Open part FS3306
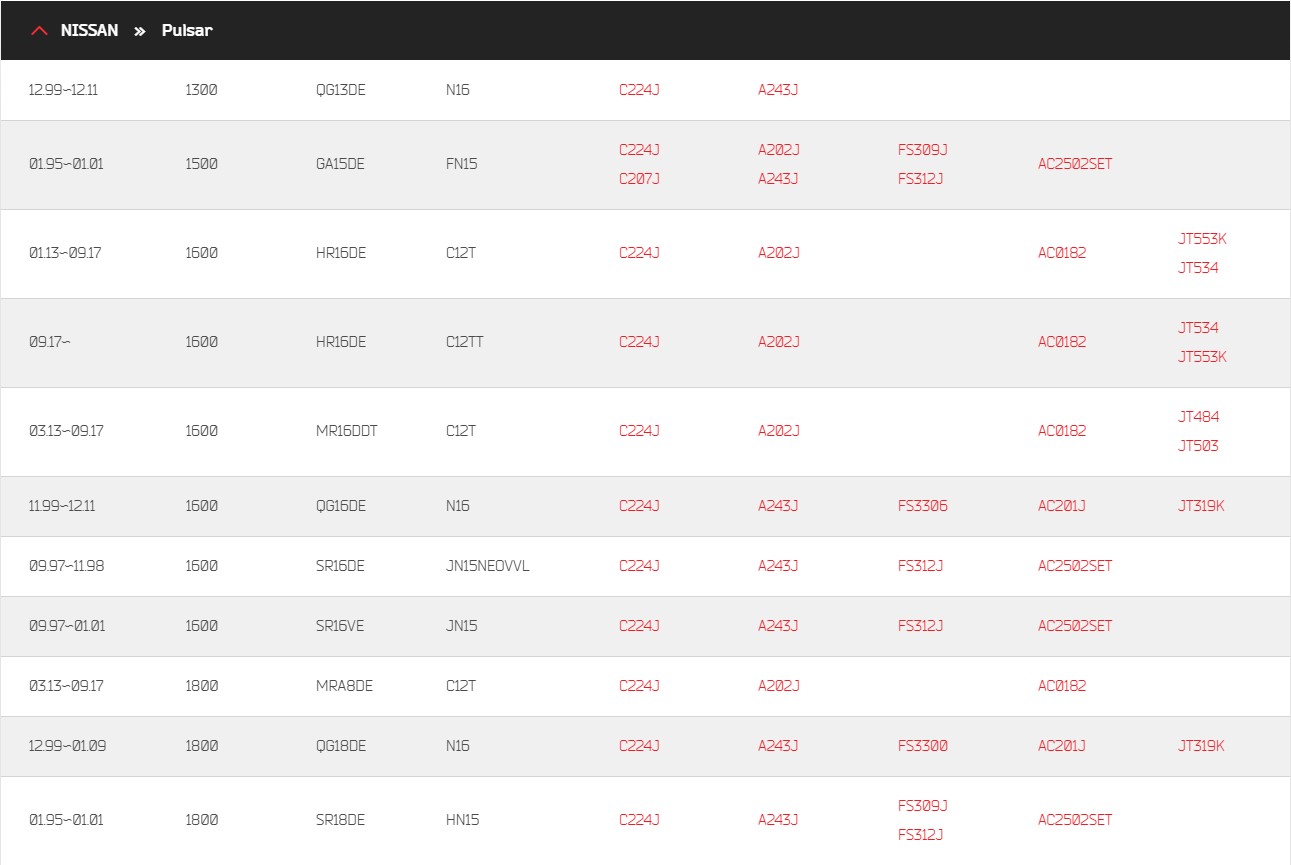1291x865 pixels. [923, 506]
